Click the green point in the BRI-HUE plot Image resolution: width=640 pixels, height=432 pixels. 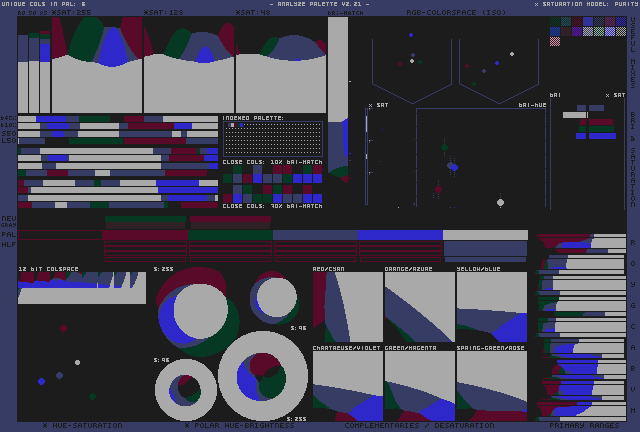point(444,147)
